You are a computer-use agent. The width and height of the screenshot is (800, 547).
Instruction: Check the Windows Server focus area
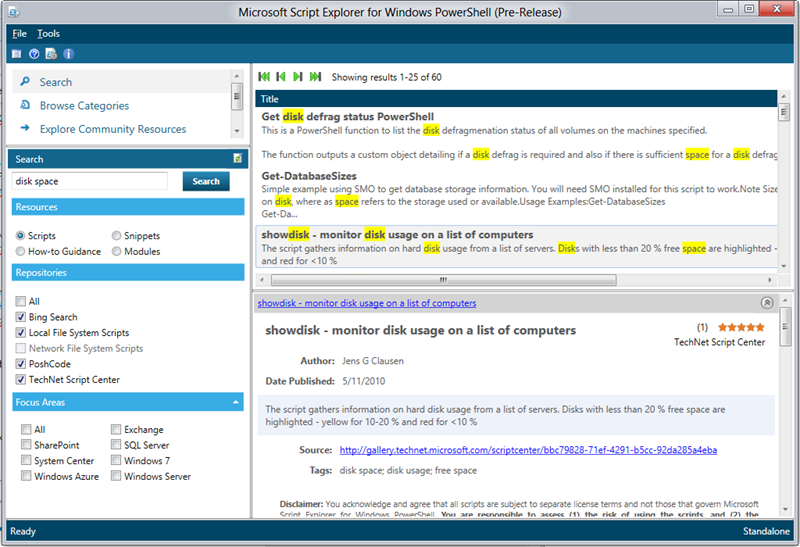[x=116, y=476]
